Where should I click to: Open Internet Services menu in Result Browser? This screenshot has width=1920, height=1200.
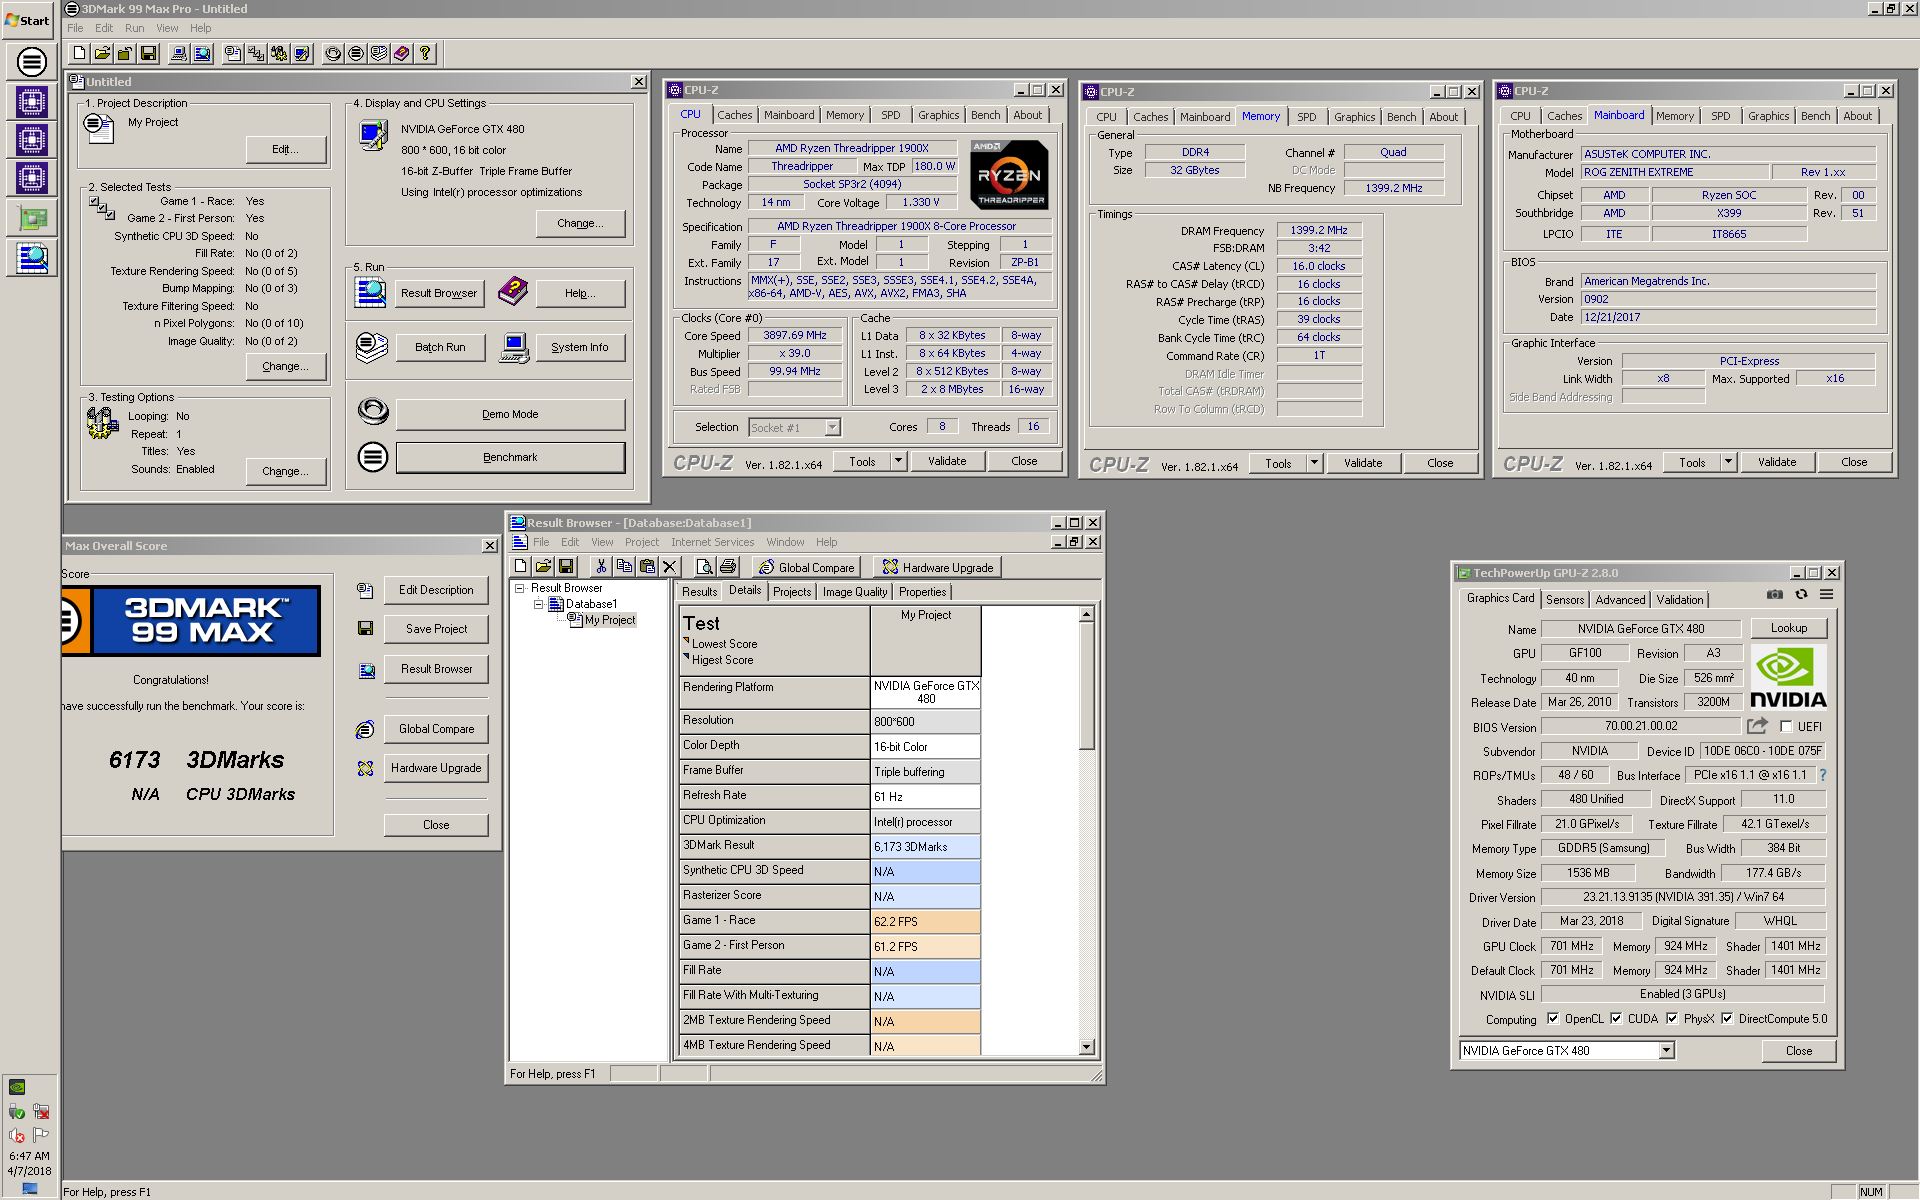pyautogui.click(x=713, y=542)
